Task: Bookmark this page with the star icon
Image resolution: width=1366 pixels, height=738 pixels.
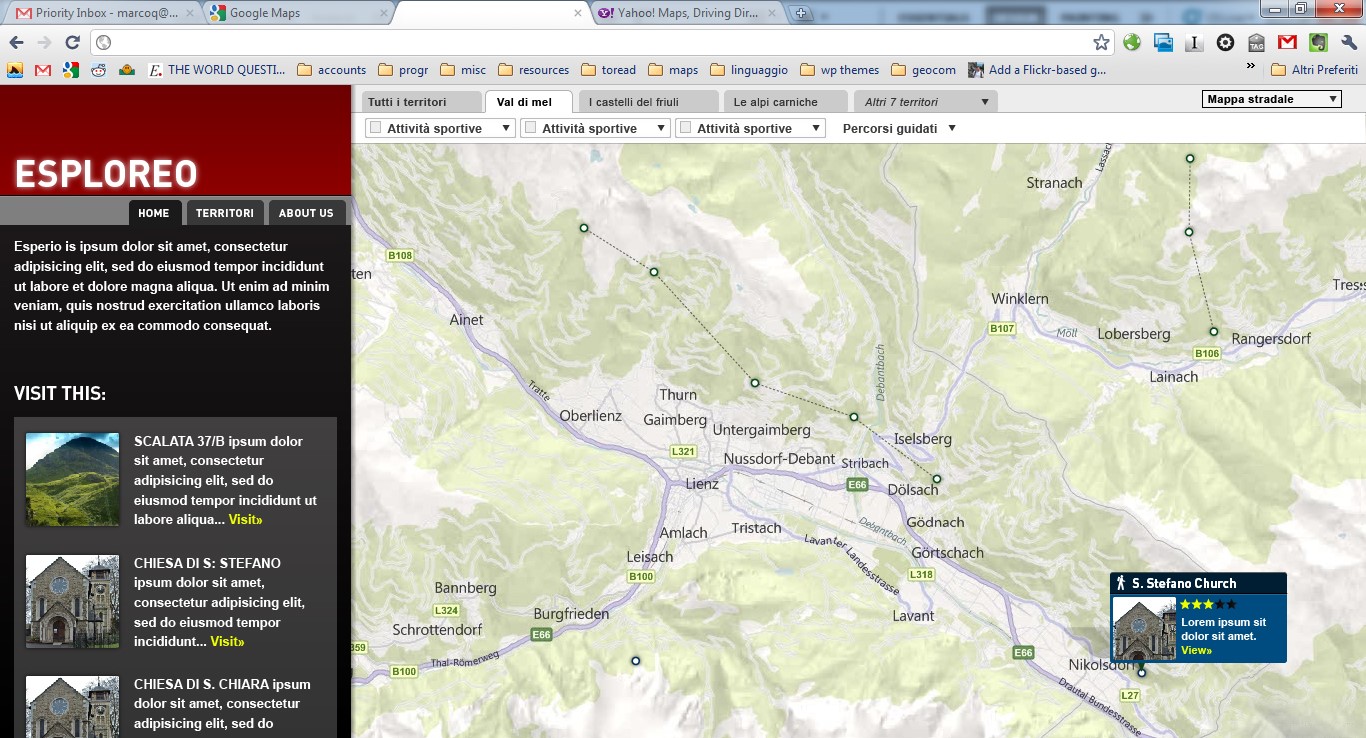Action: click(x=1101, y=42)
